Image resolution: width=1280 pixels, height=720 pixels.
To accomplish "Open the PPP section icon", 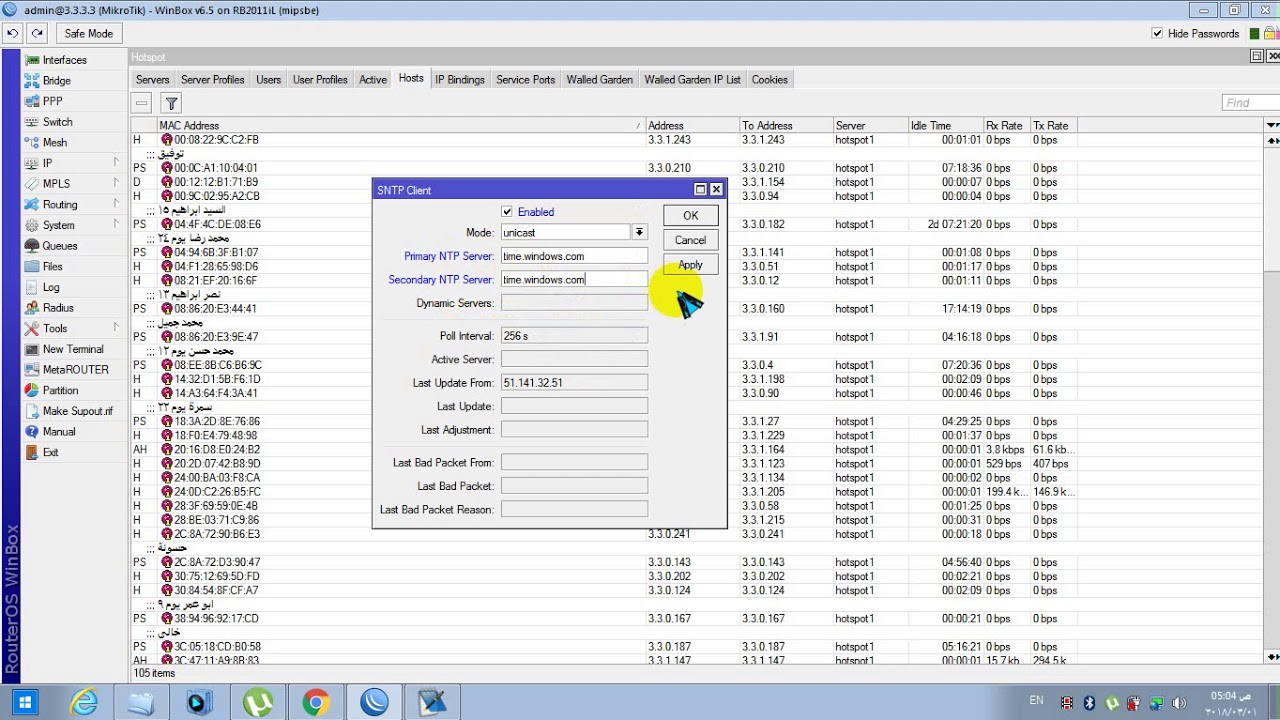I will [33, 101].
